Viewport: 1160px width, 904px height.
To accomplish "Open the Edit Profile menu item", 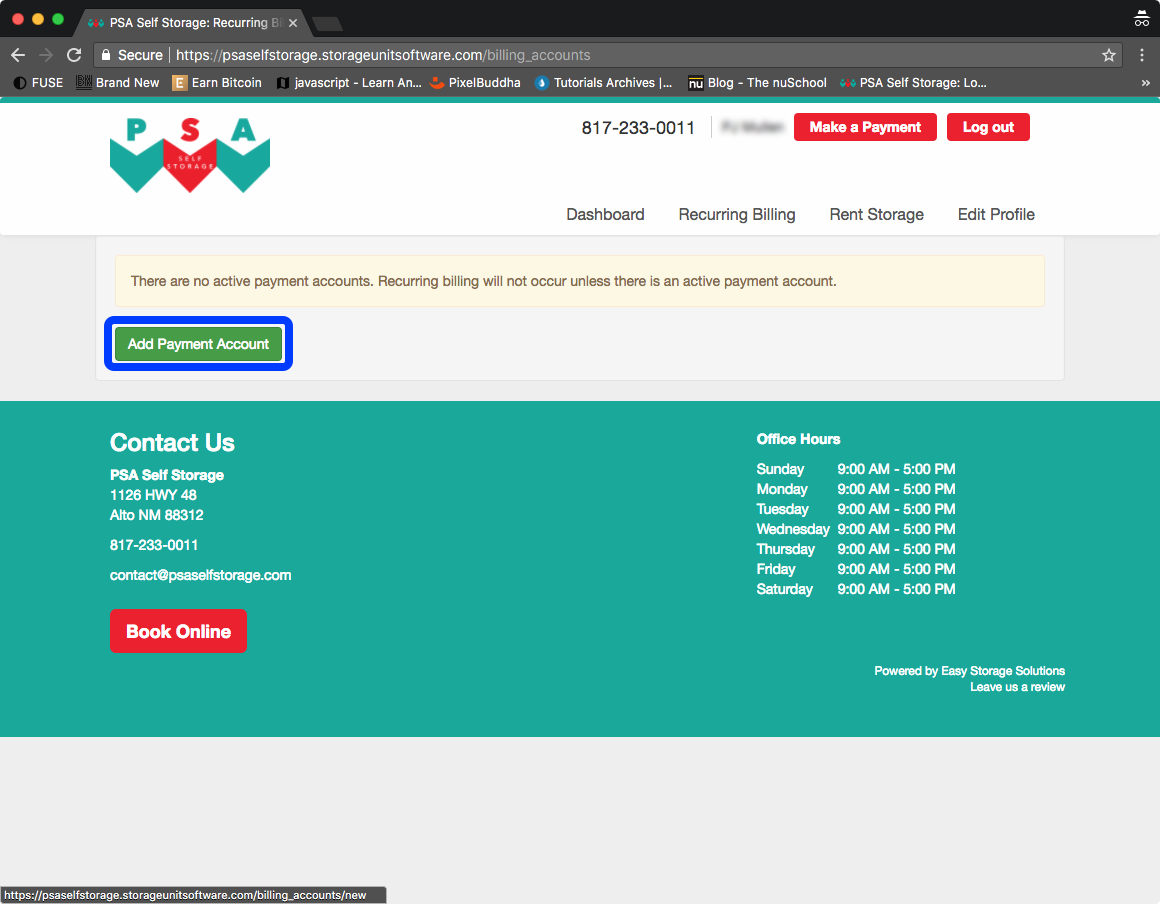I will click(x=996, y=215).
